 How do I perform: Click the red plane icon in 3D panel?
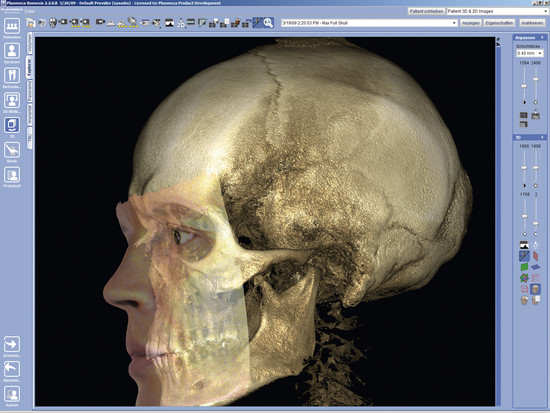536,256
